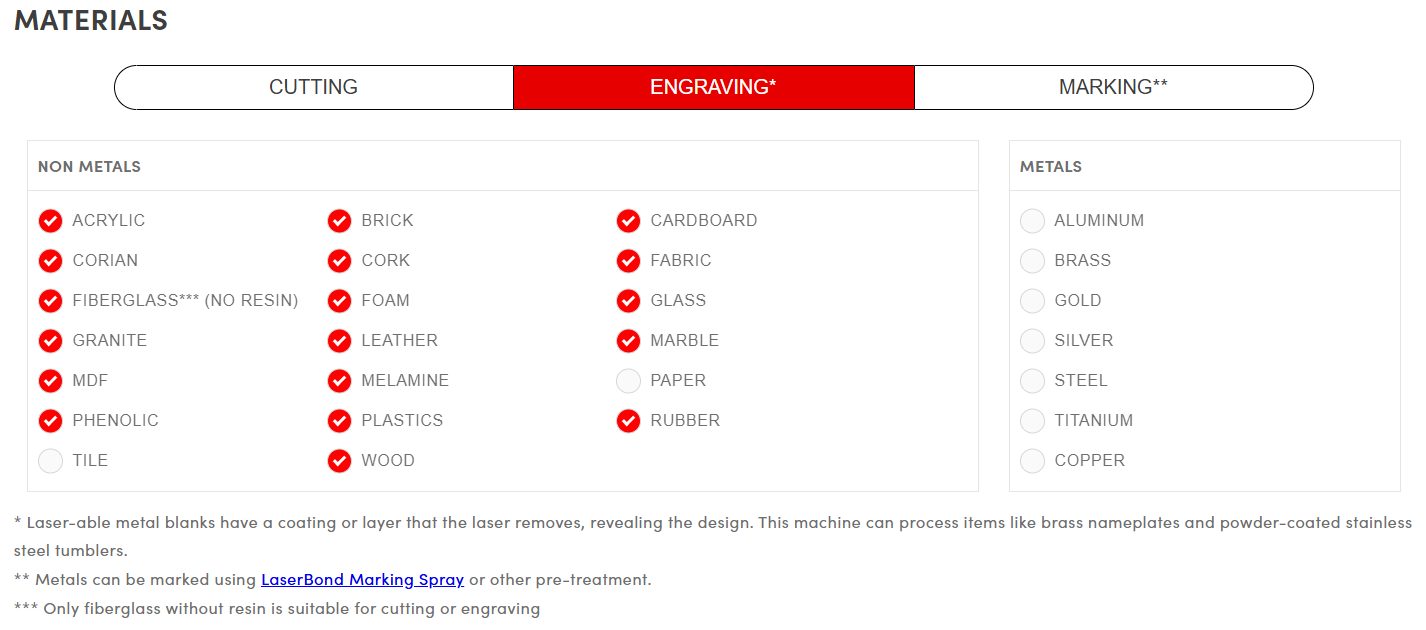Click the checkmark icon beside MELAMINE
The width and height of the screenshot is (1426, 630).
pyautogui.click(x=339, y=381)
